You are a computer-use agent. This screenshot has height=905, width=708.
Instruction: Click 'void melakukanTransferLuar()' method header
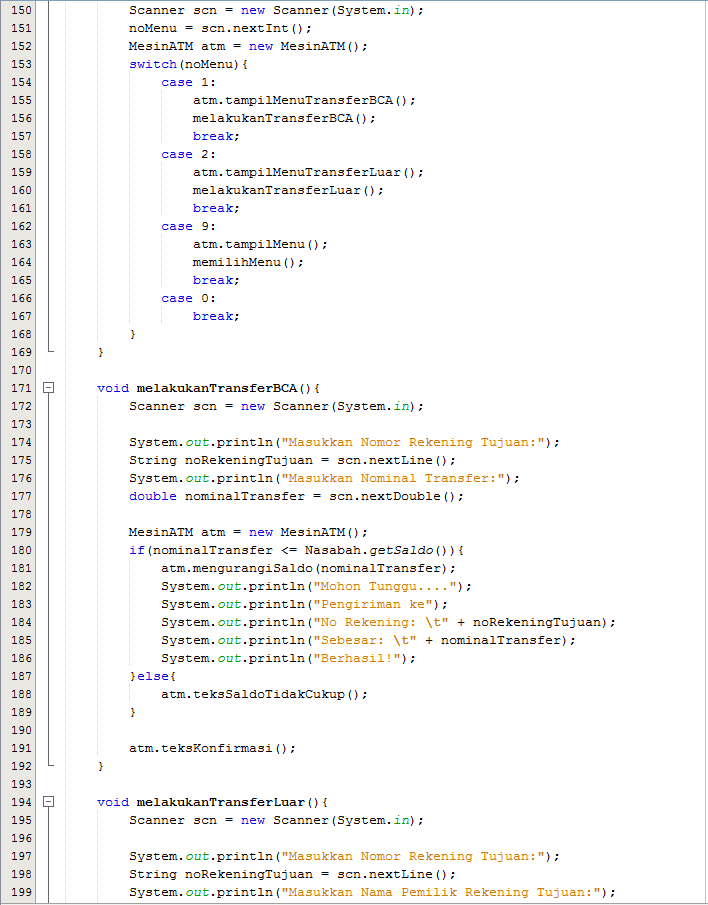point(213,802)
